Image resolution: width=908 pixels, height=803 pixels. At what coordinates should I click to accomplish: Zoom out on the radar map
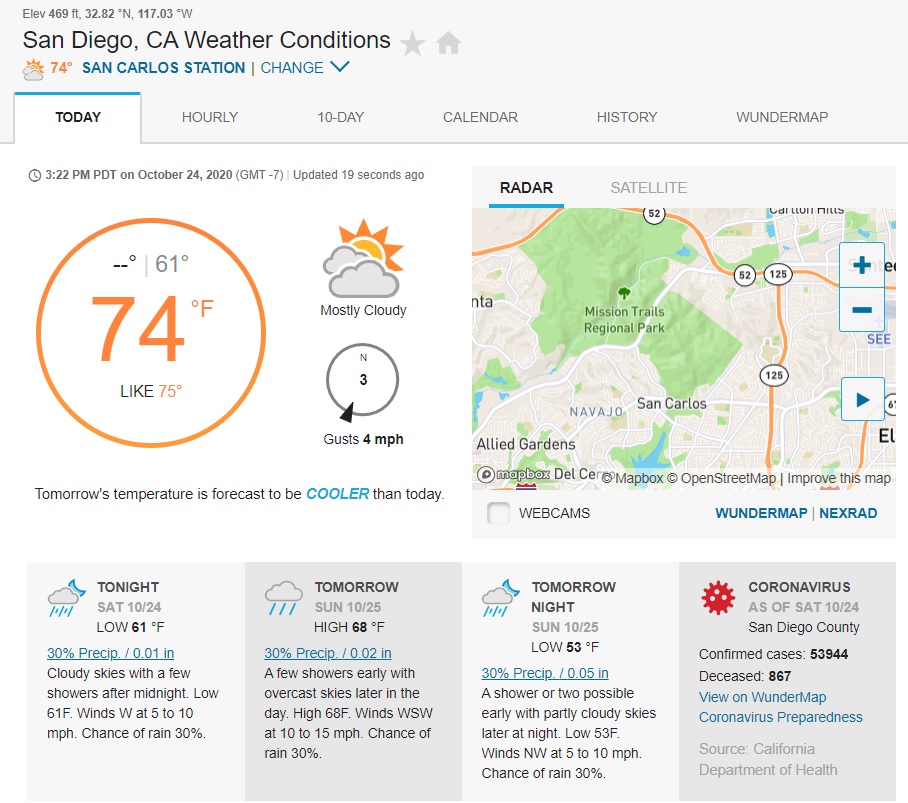[x=862, y=310]
